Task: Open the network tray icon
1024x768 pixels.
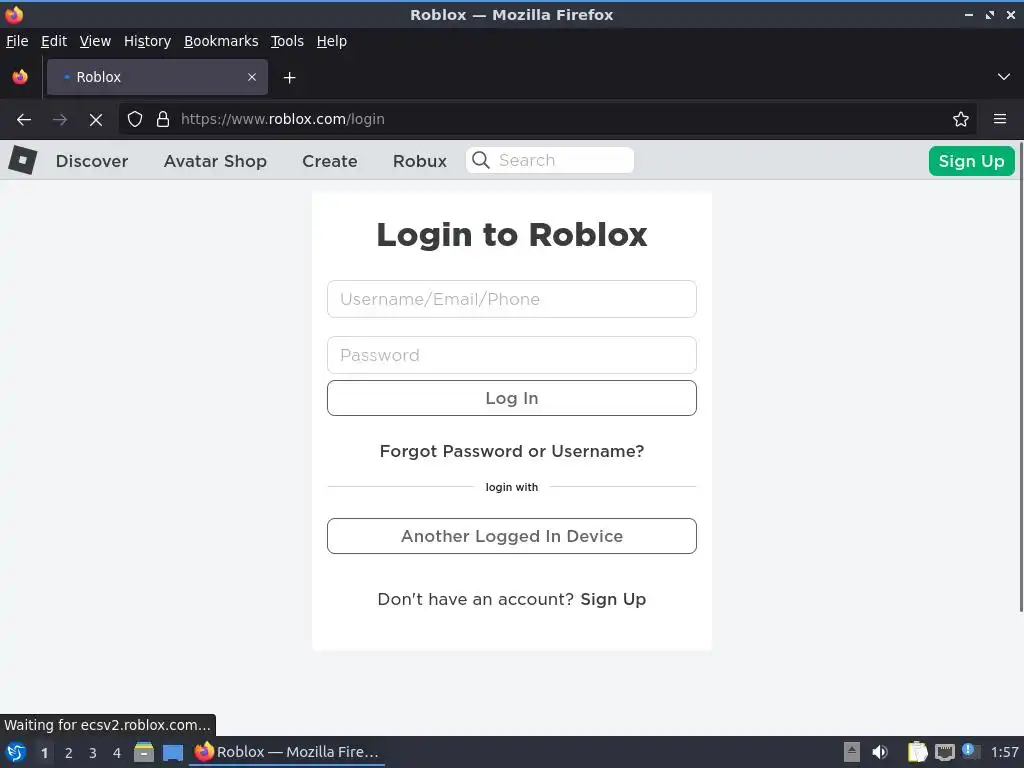Action: 944,752
